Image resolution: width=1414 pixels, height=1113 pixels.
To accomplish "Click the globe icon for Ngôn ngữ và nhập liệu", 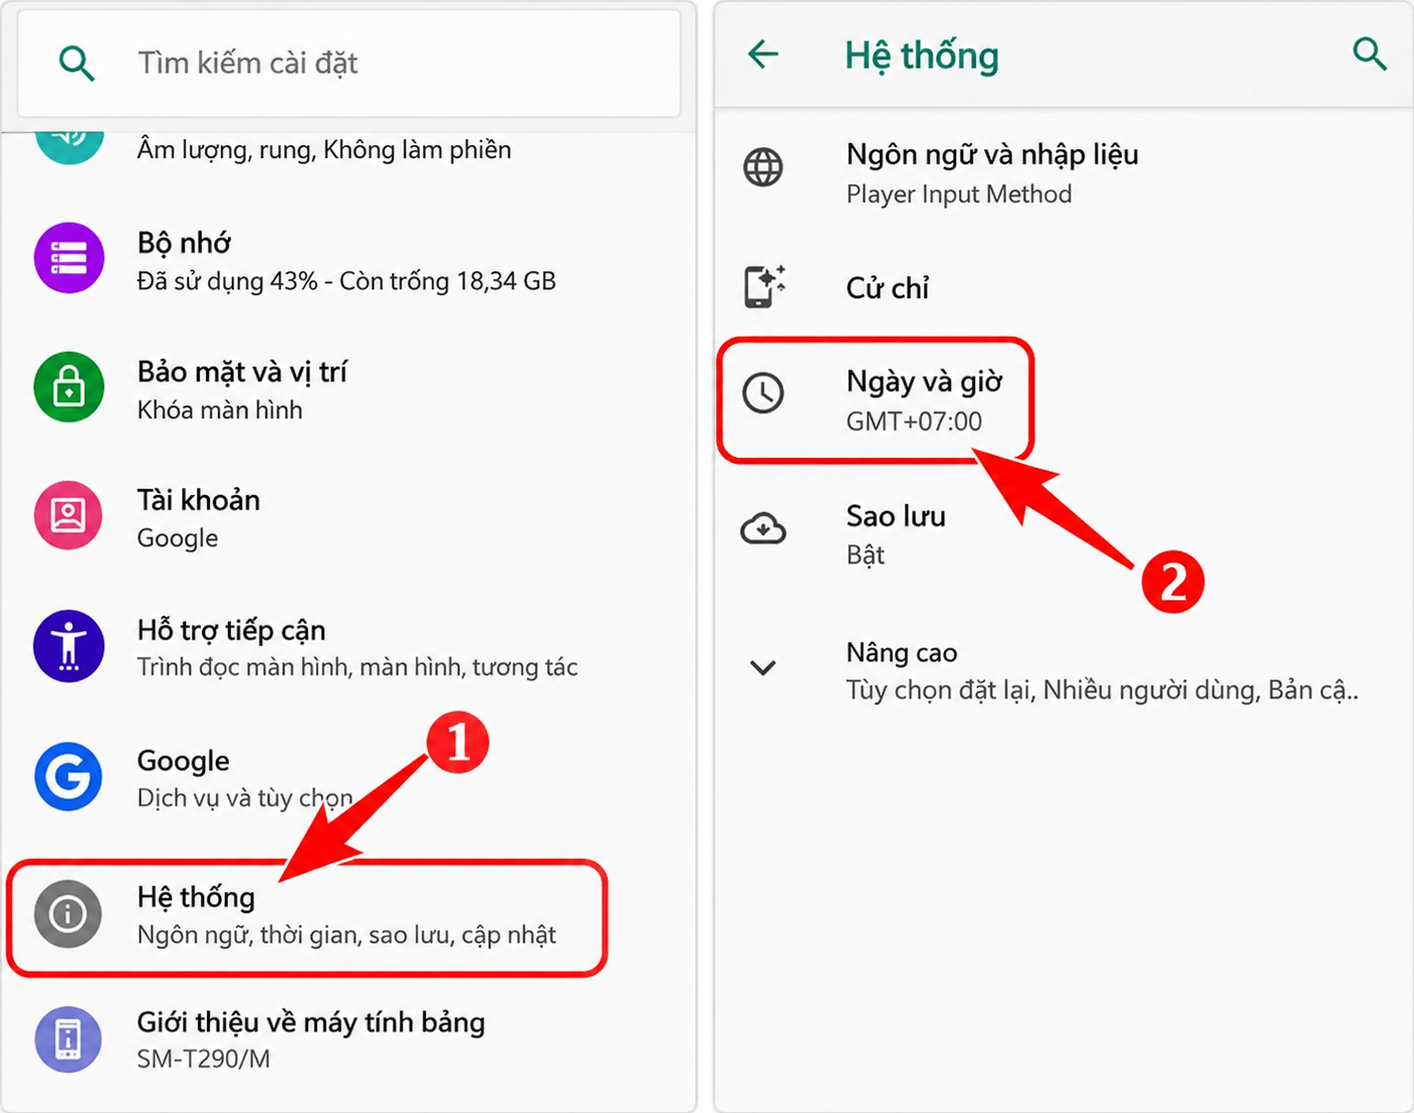I will tap(763, 167).
